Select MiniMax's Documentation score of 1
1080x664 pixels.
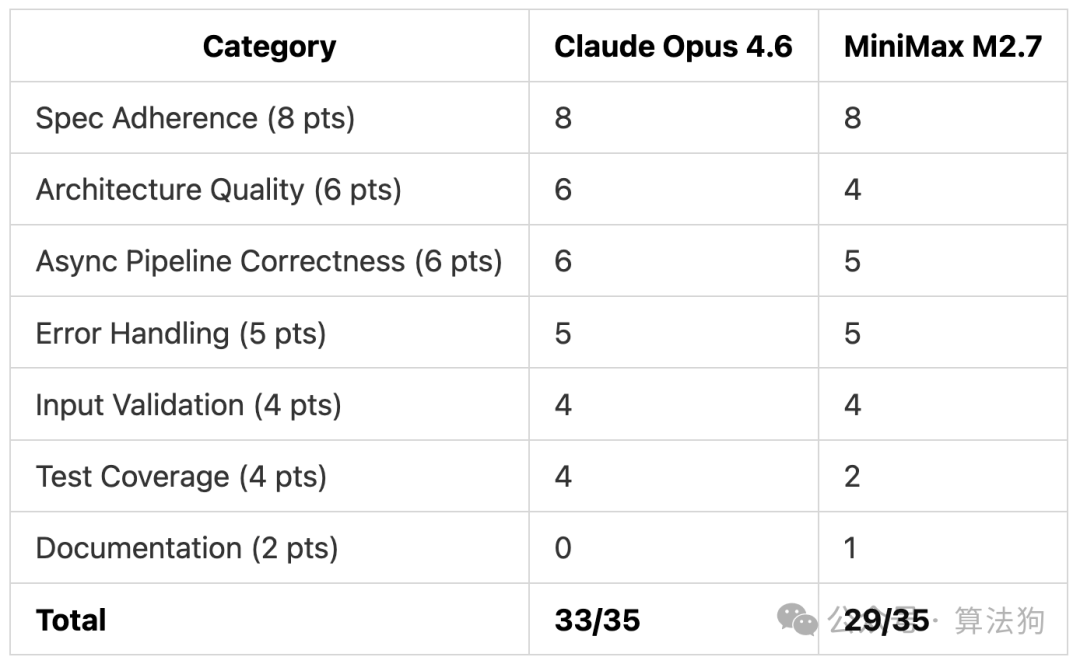(x=852, y=548)
